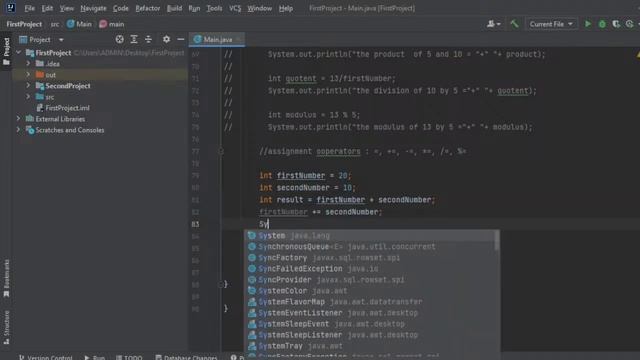640x360 pixels.
Task: Open the Window menu
Action: (260, 8)
